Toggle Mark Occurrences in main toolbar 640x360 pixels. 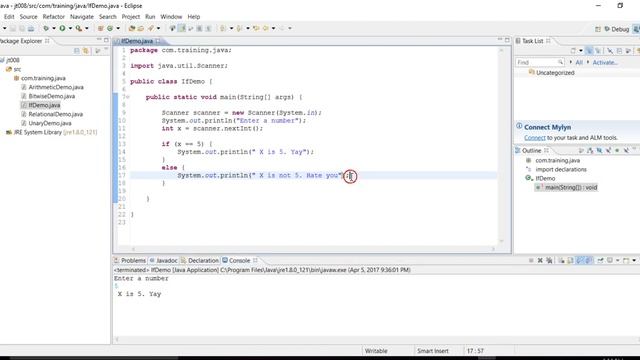(182, 28)
